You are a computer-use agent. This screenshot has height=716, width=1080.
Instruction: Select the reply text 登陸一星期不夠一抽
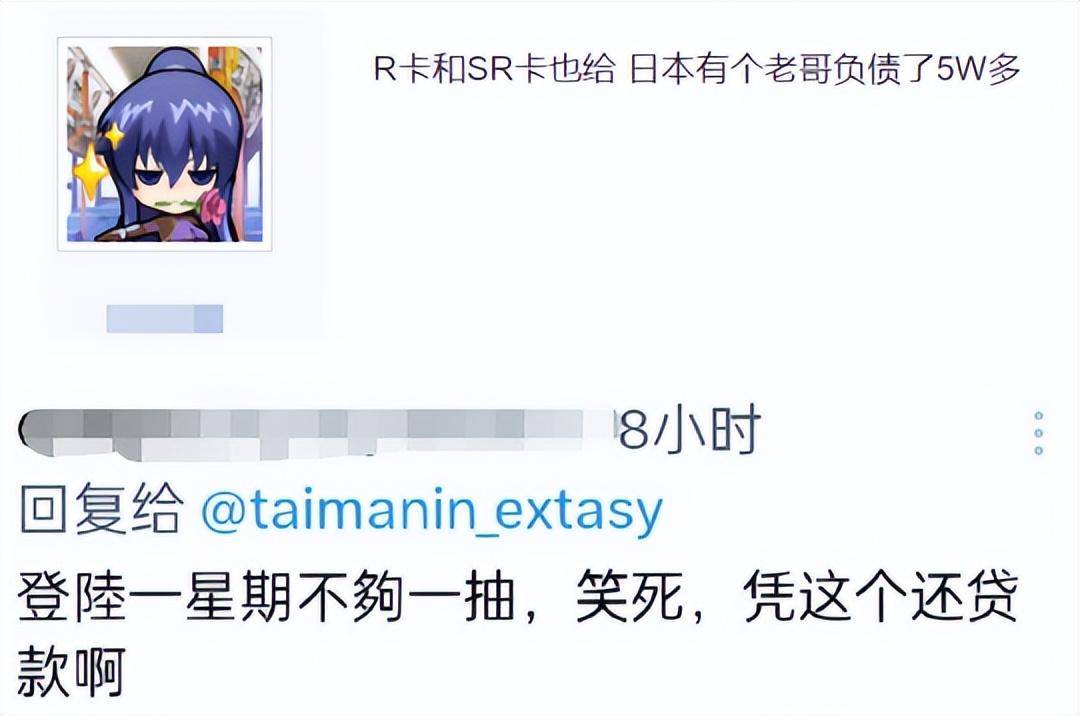pyautogui.click(x=266, y=596)
